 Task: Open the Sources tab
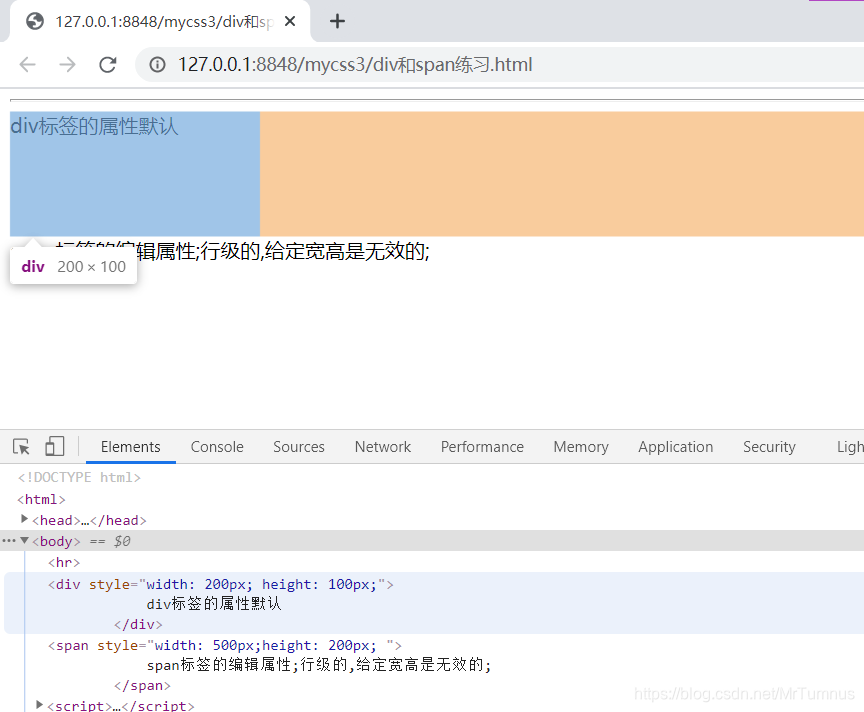[299, 447]
